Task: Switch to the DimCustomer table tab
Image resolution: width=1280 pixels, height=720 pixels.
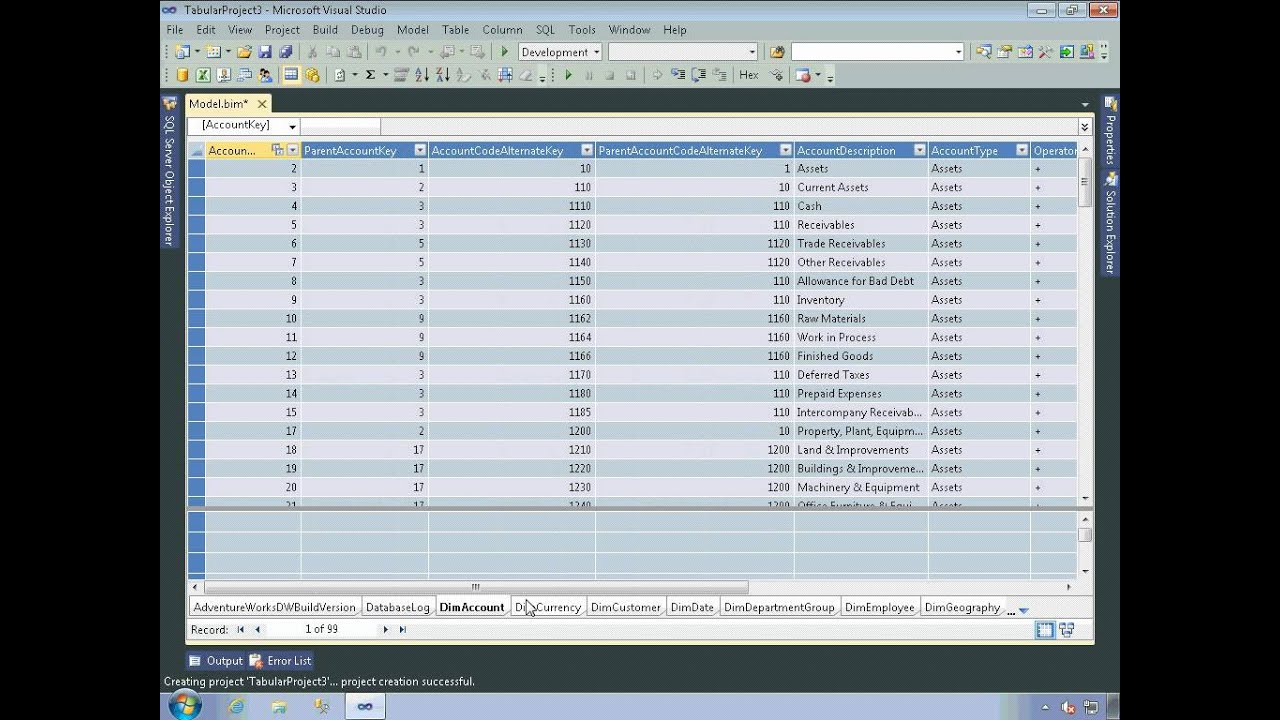Action: (626, 607)
